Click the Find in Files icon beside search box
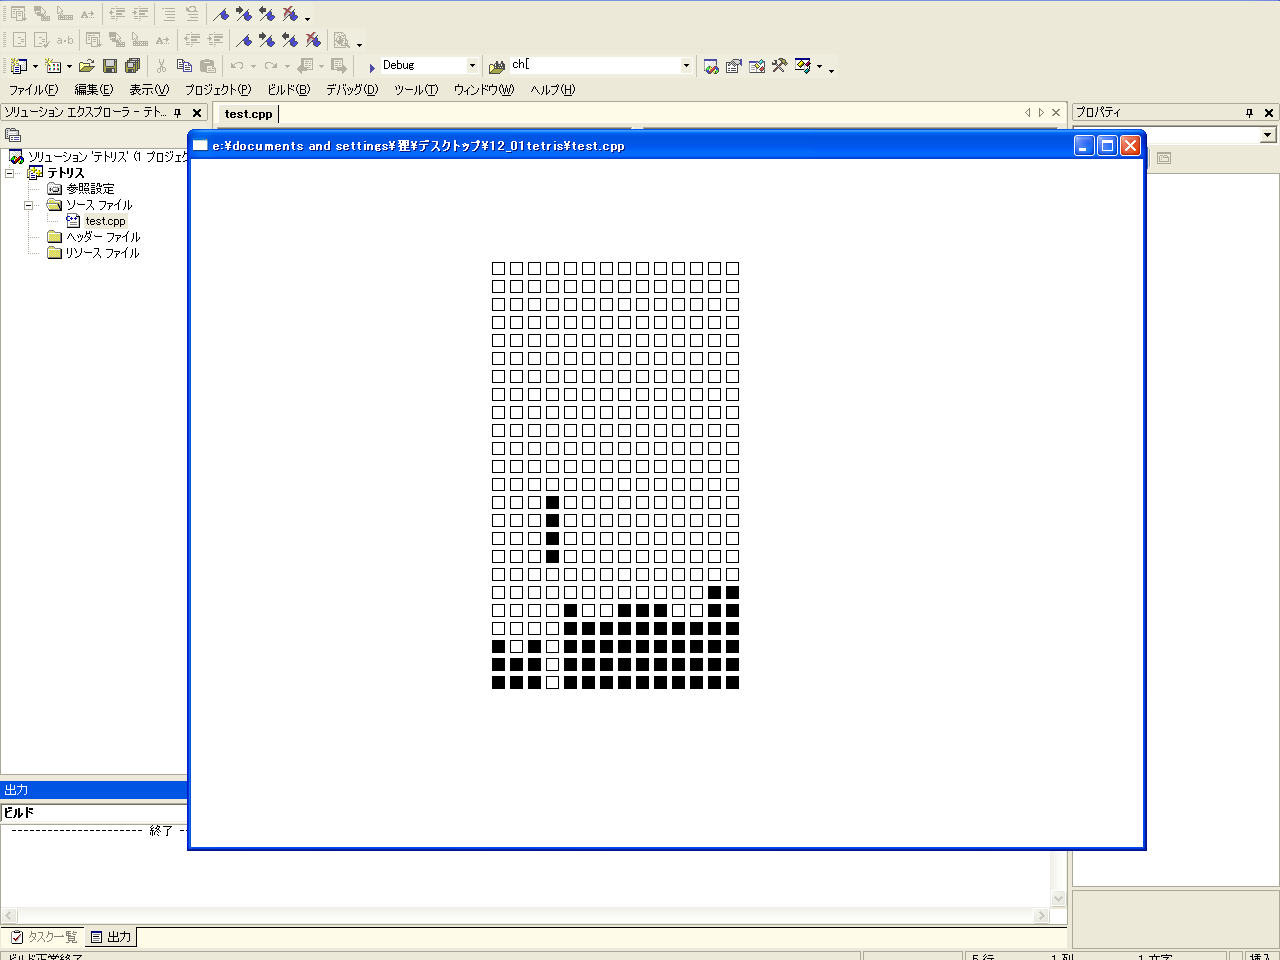Viewport: 1280px width, 960px height. (x=497, y=66)
